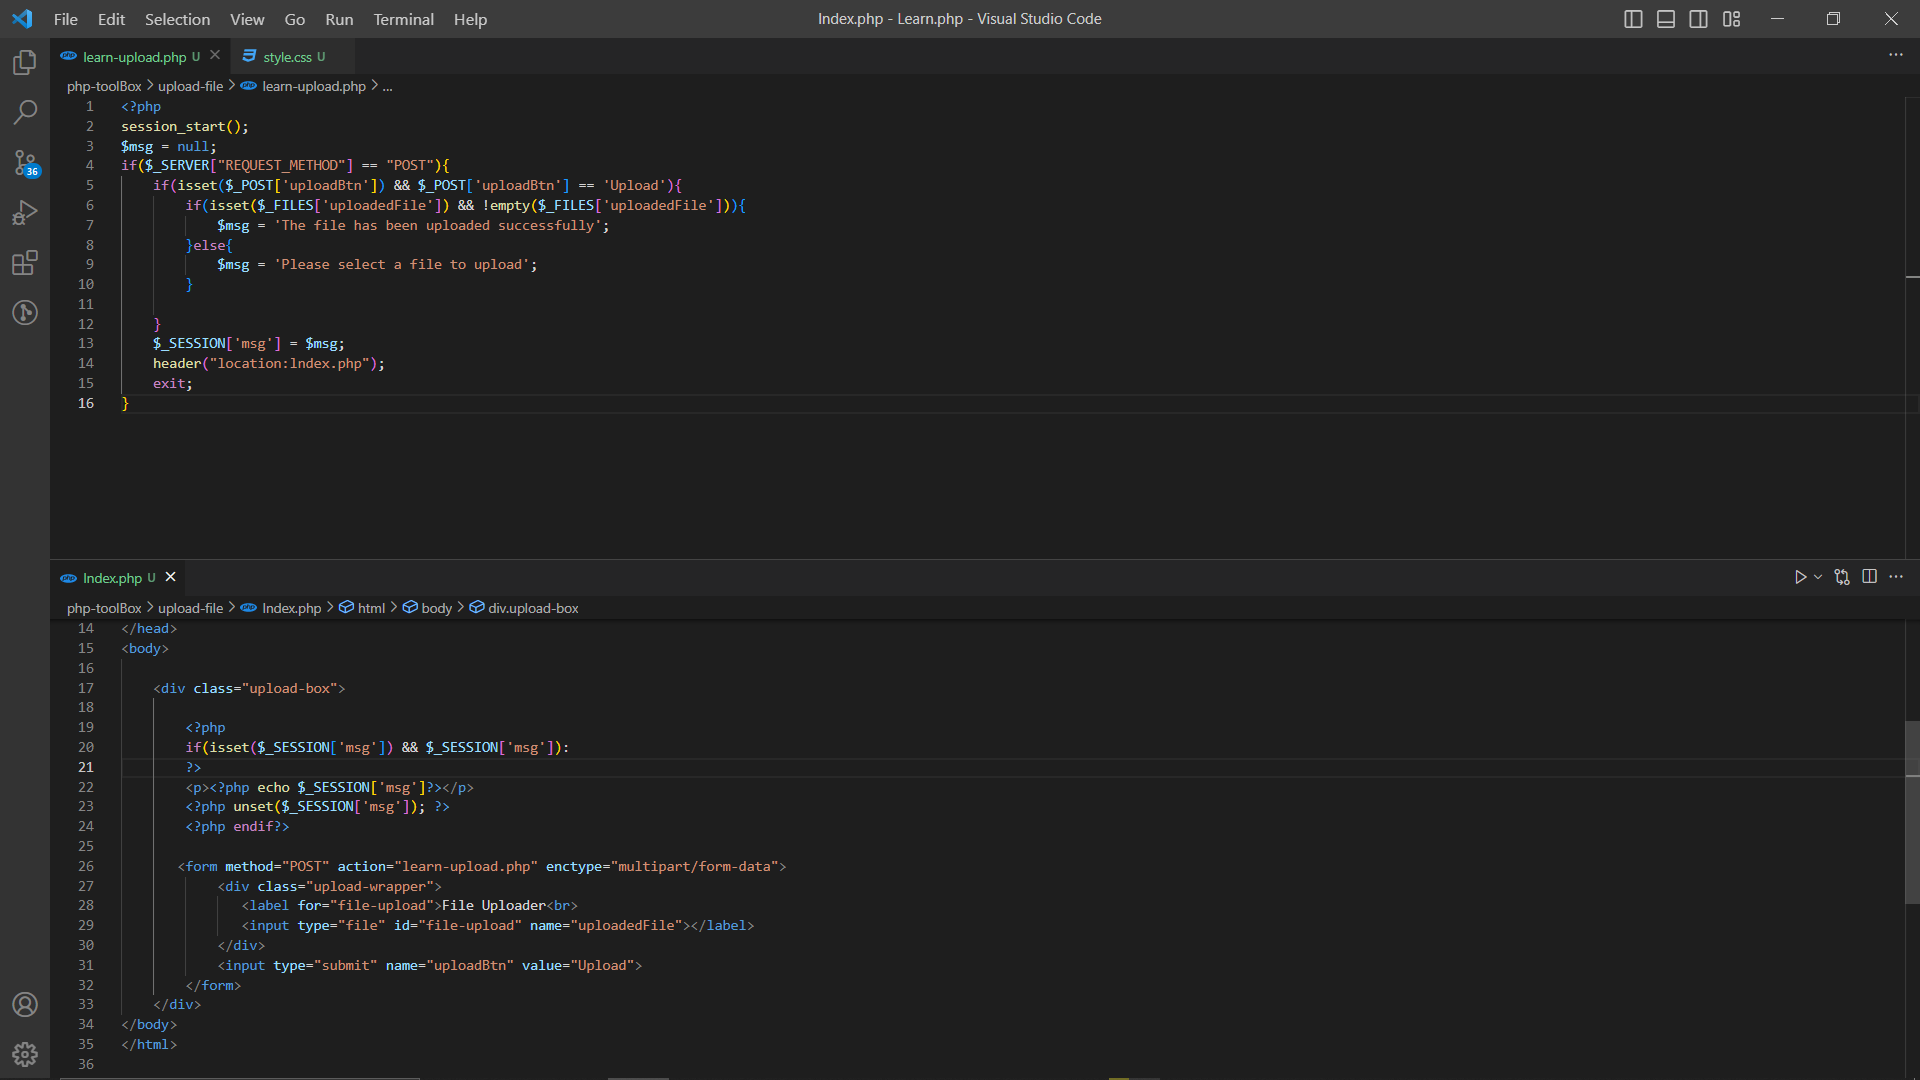Screen dimensions: 1920x1080
Task: Open the Selection menu
Action: tap(177, 19)
